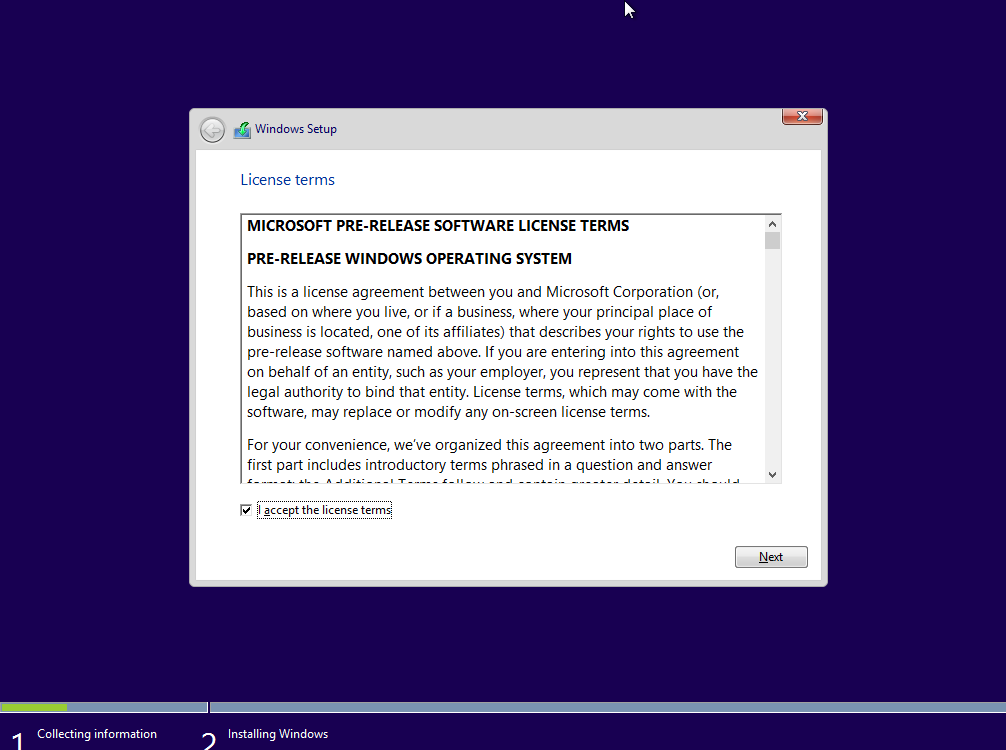Click the green setup progress bar segment
This screenshot has width=1006, height=750.
(34, 707)
